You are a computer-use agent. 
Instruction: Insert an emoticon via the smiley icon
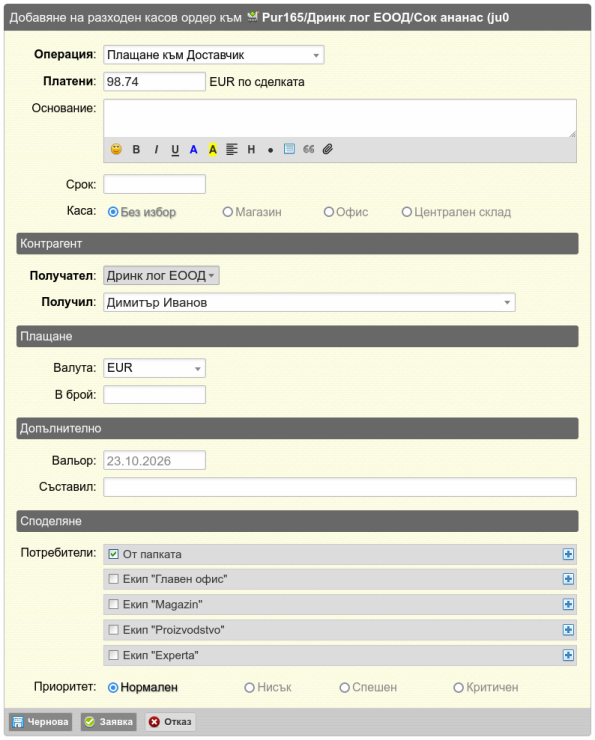coord(116,149)
